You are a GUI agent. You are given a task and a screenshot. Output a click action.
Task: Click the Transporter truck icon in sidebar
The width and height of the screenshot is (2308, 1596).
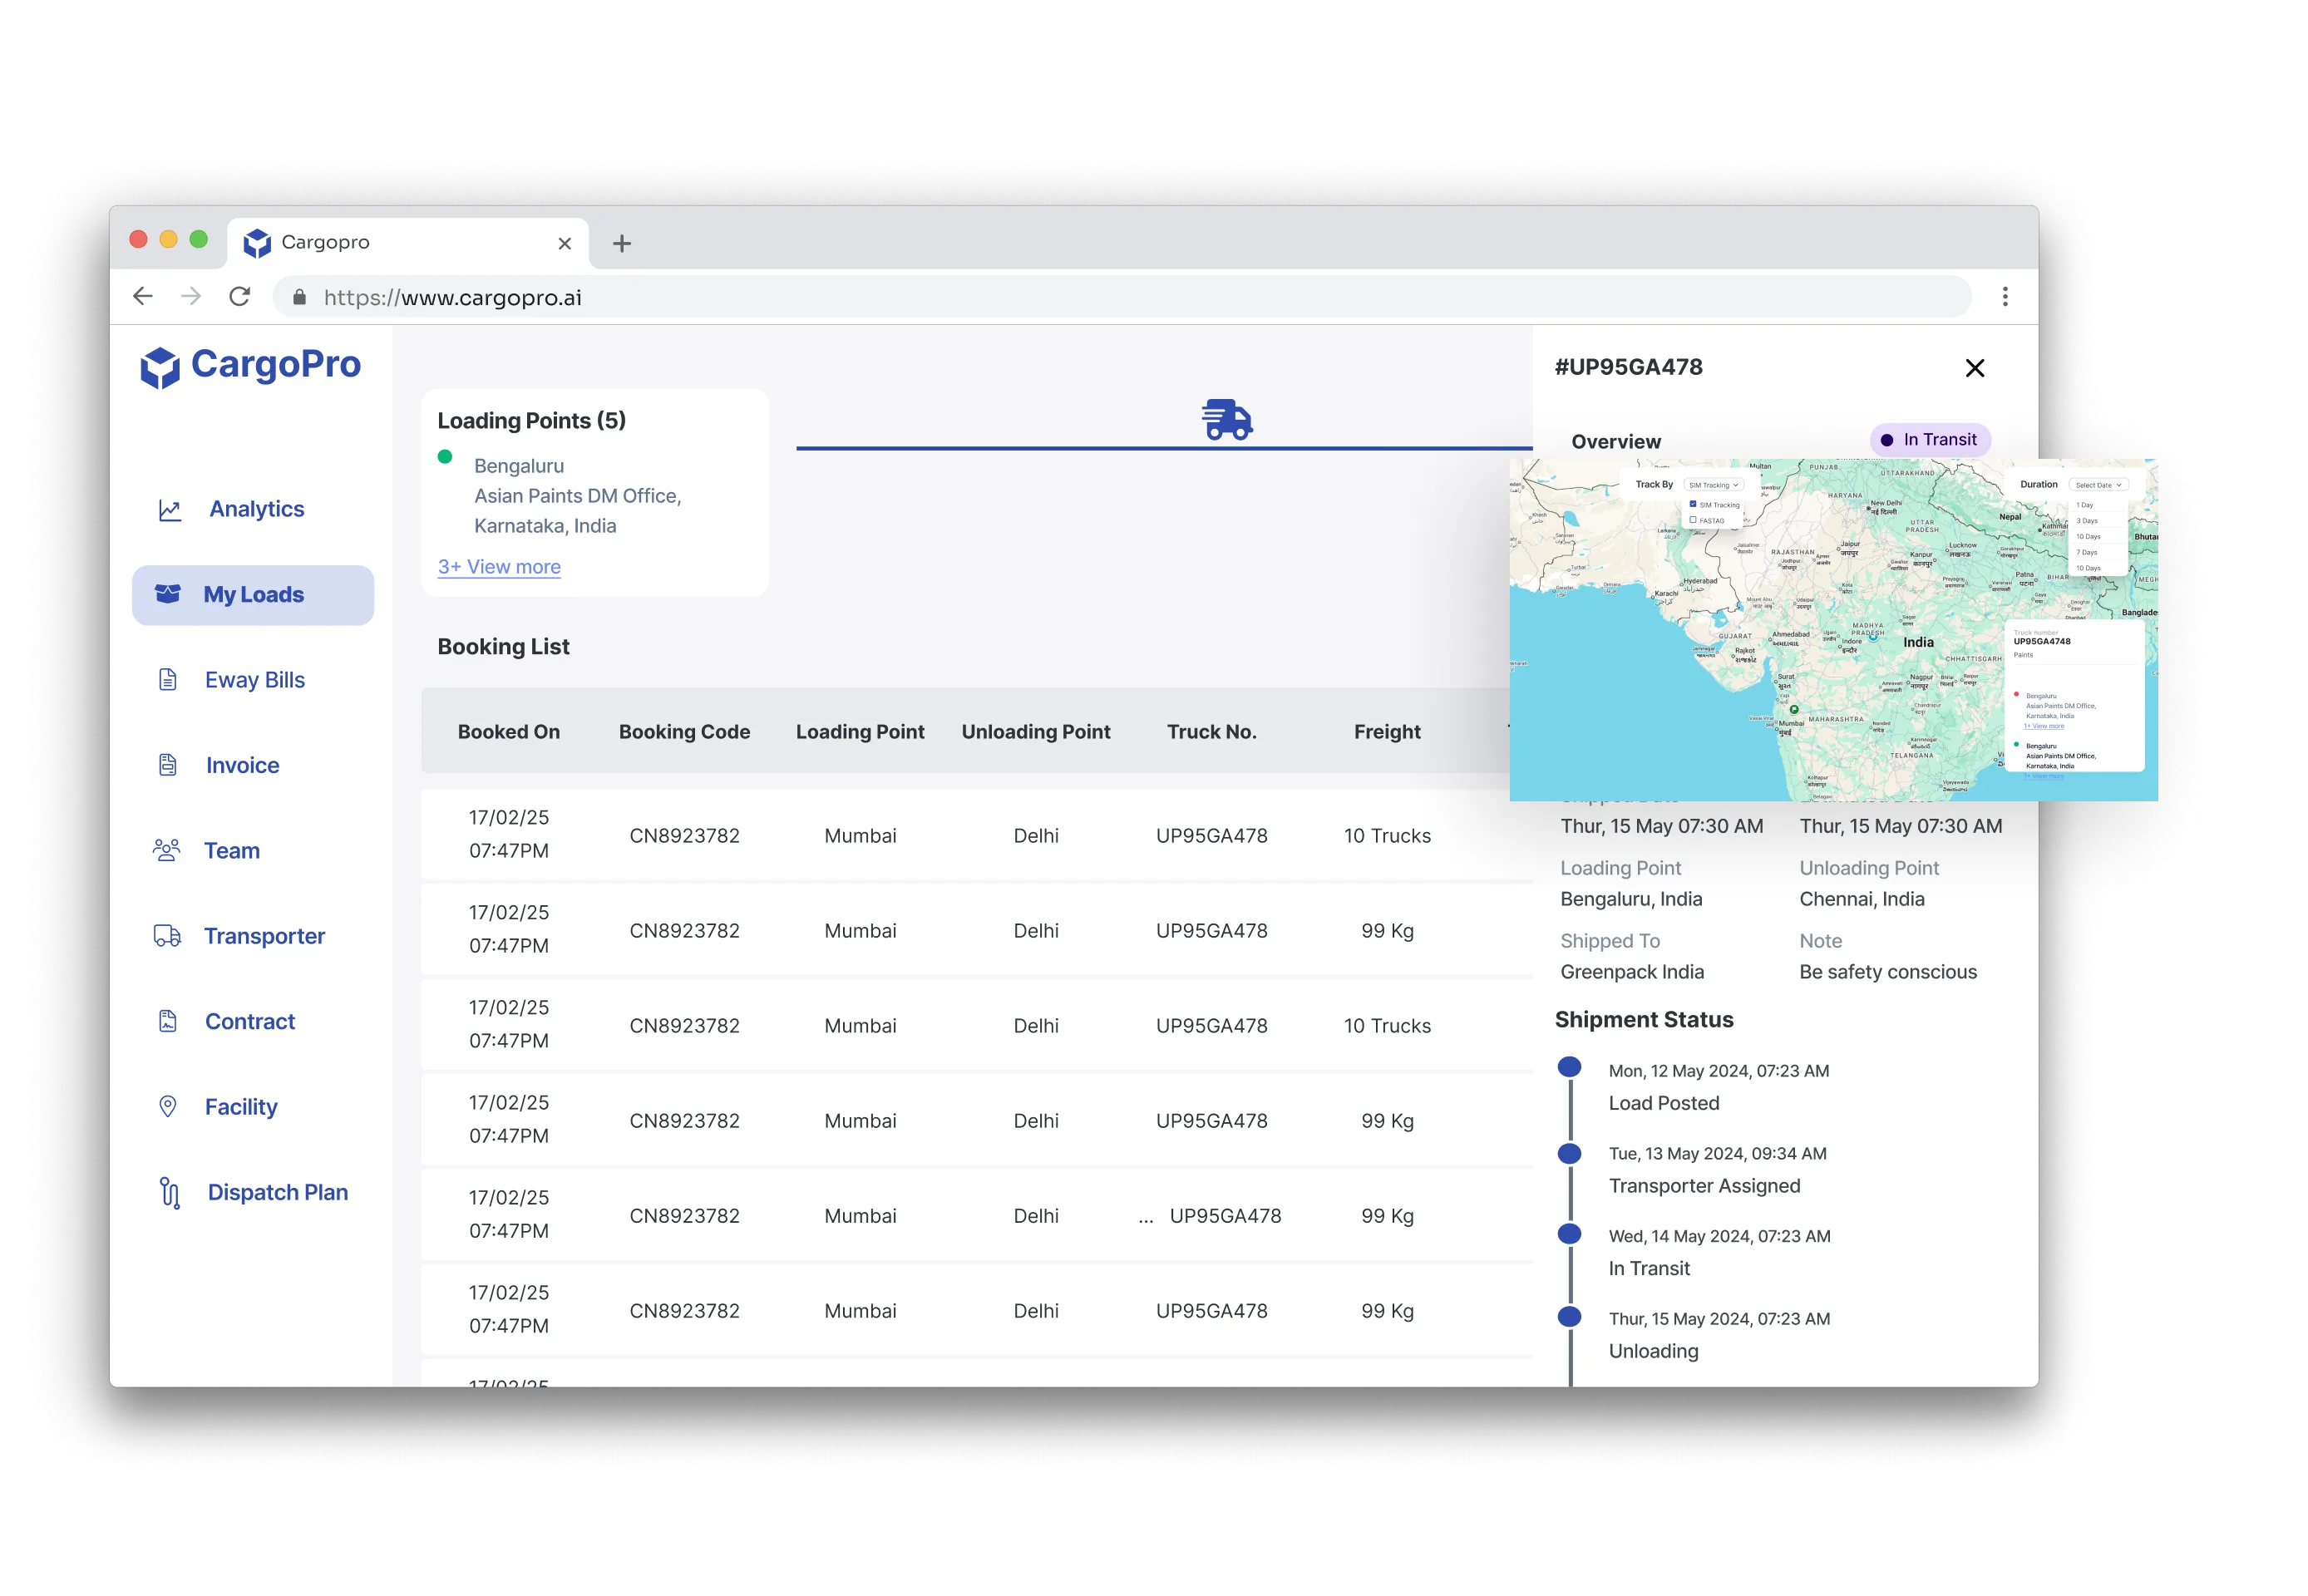coord(167,936)
